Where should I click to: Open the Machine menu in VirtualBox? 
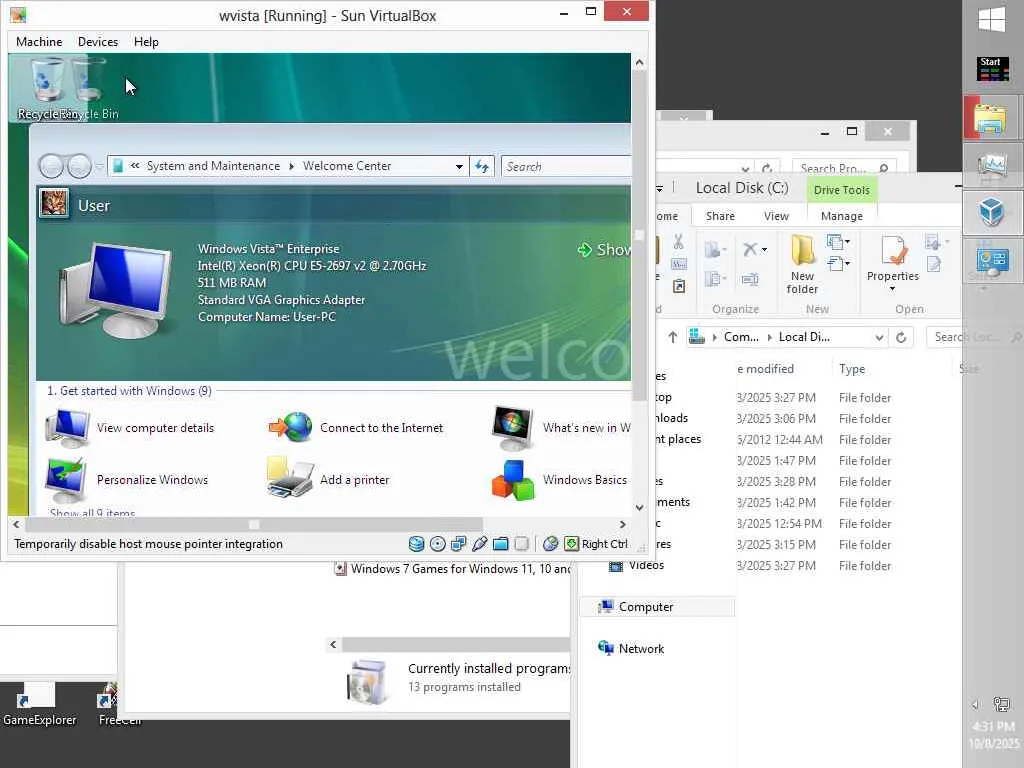point(39,42)
